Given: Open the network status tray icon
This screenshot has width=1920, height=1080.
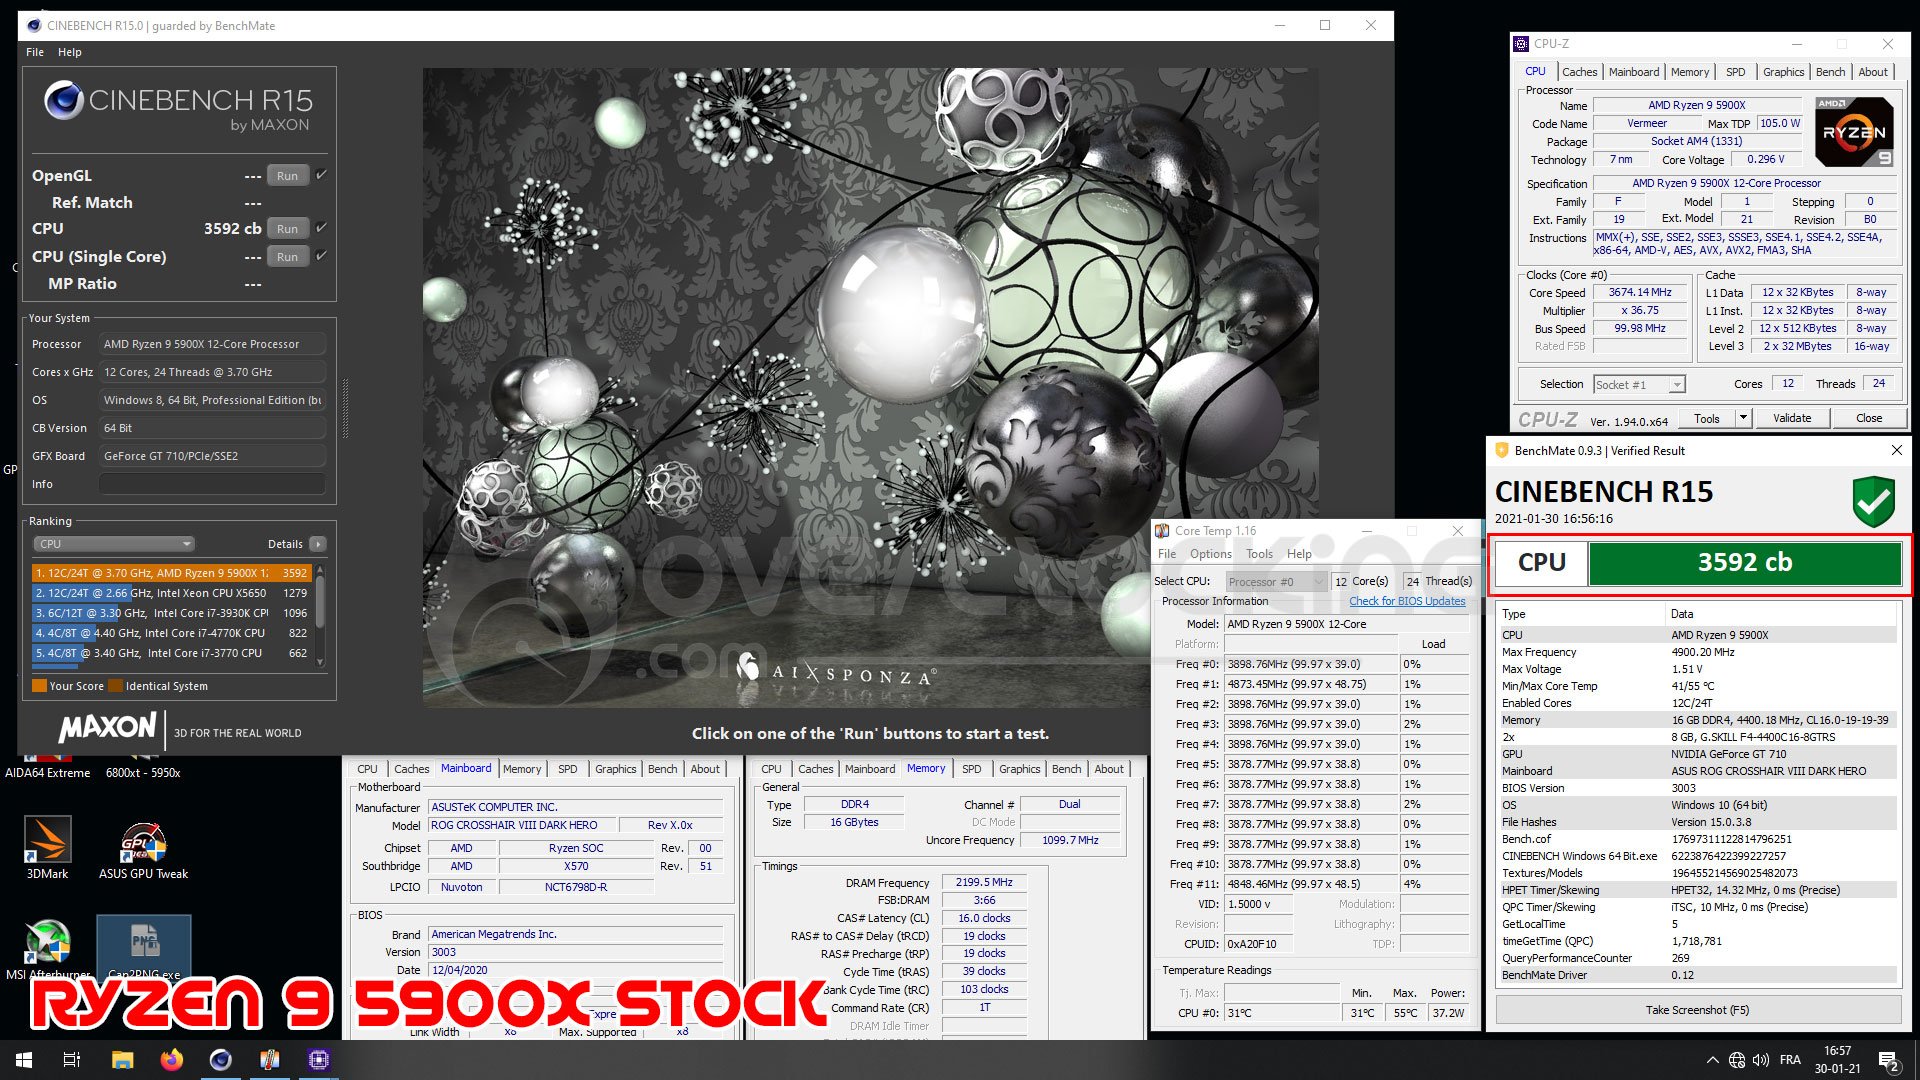Looking at the screenshot, I should [1737, 1060].
